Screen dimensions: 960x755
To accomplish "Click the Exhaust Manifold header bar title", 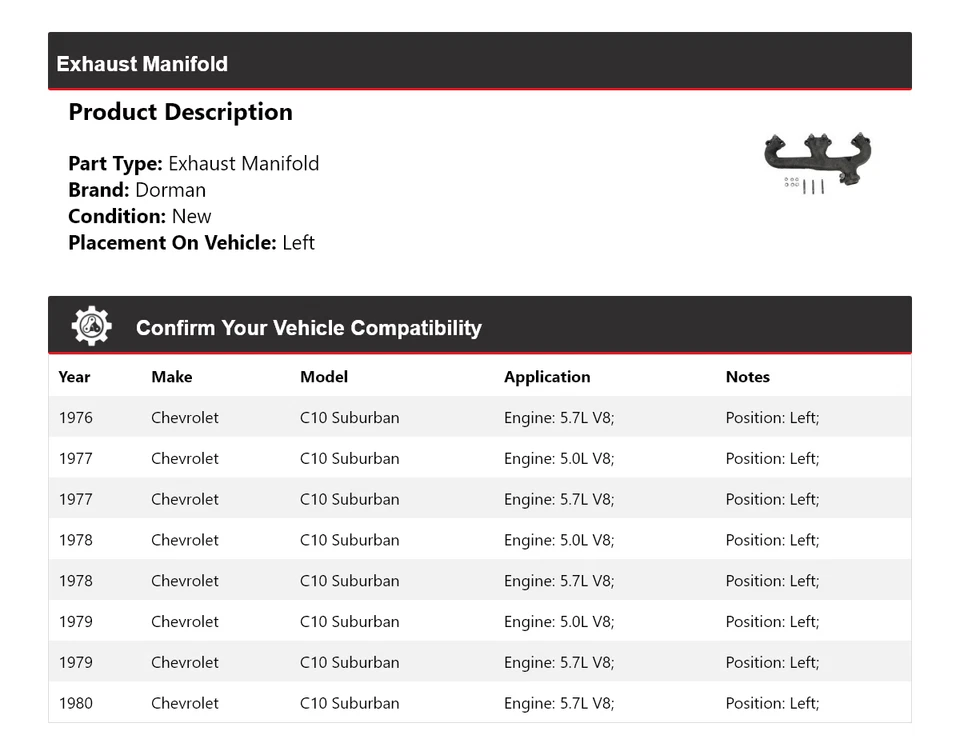I will pos(142,64).
